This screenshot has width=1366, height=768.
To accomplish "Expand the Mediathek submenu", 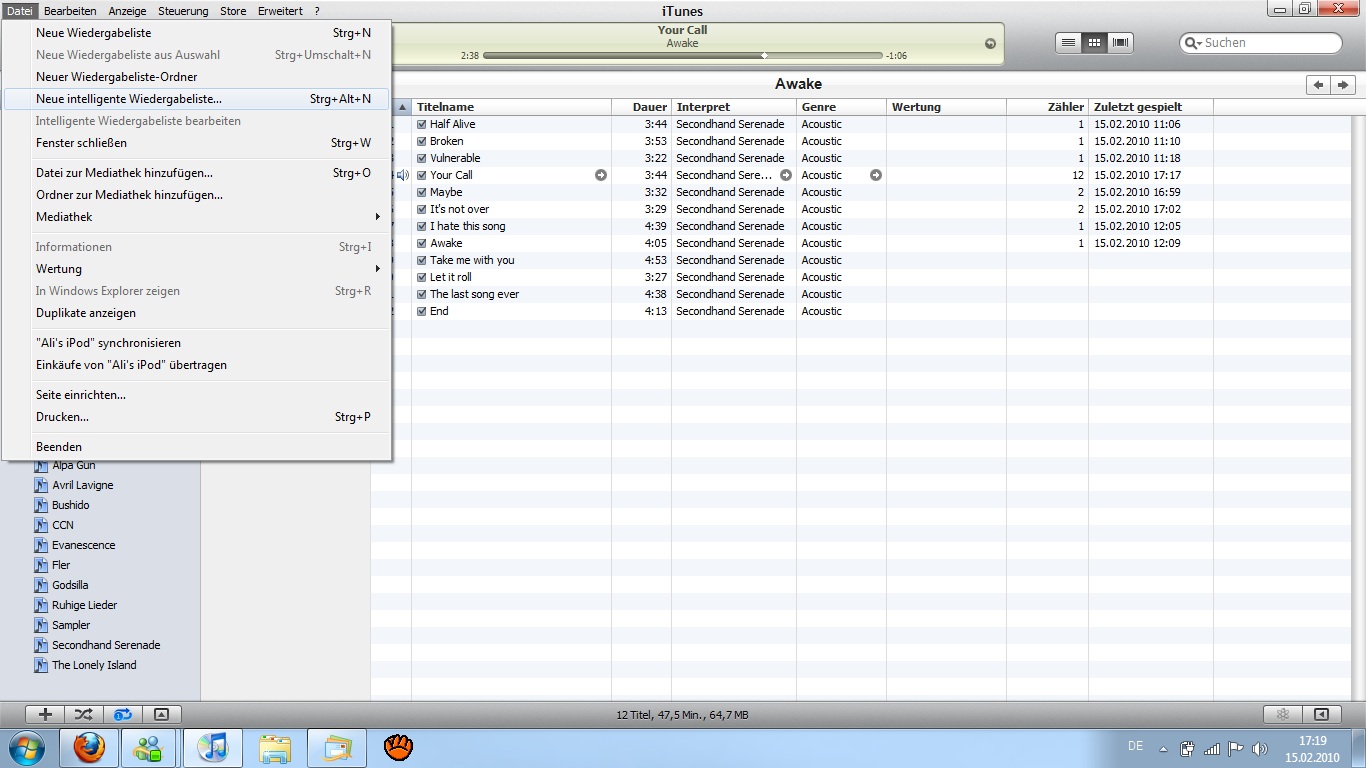I will click(196, 217).
